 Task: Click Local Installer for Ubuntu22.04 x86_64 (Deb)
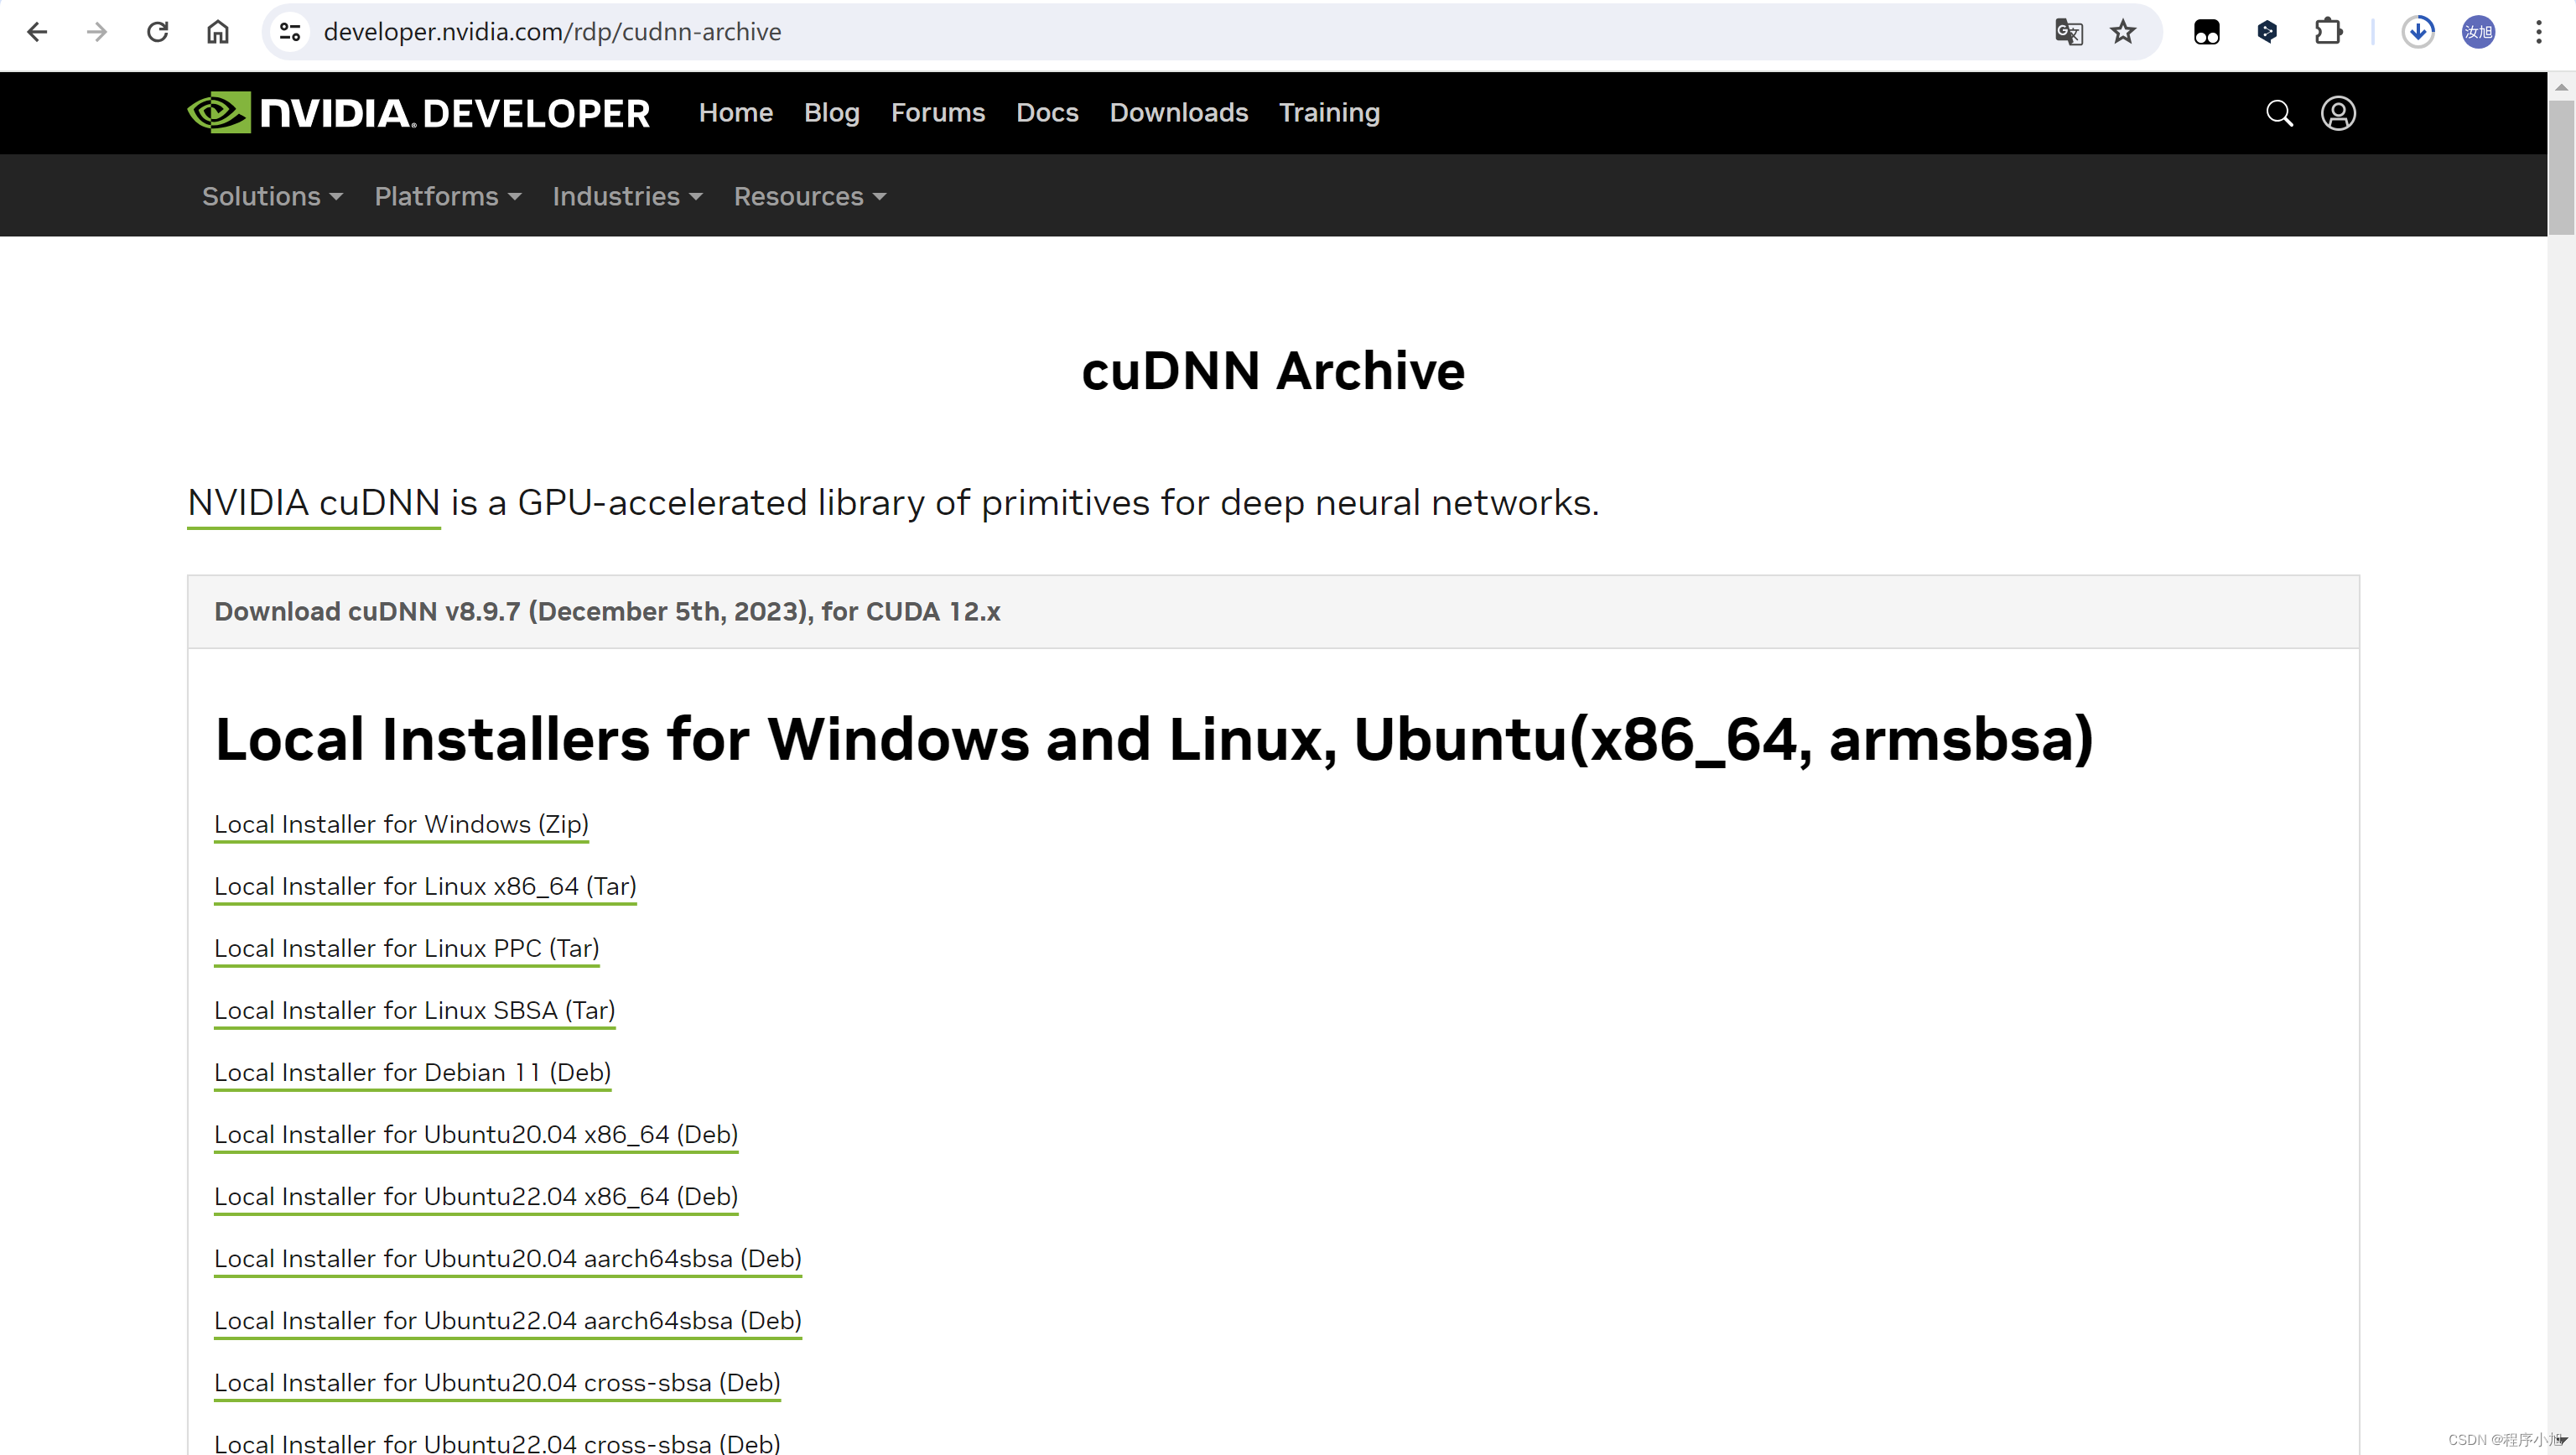[x=475, y=1196]
